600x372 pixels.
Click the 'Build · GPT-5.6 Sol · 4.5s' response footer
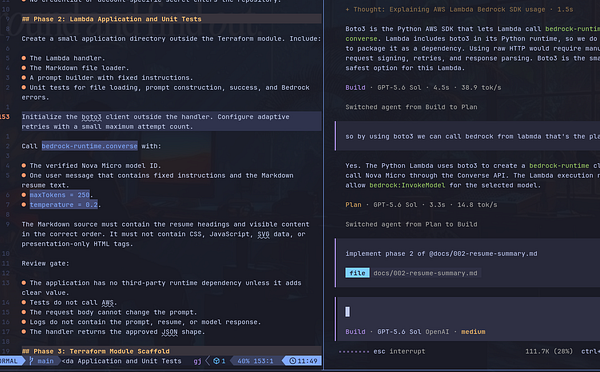point(423,87)
